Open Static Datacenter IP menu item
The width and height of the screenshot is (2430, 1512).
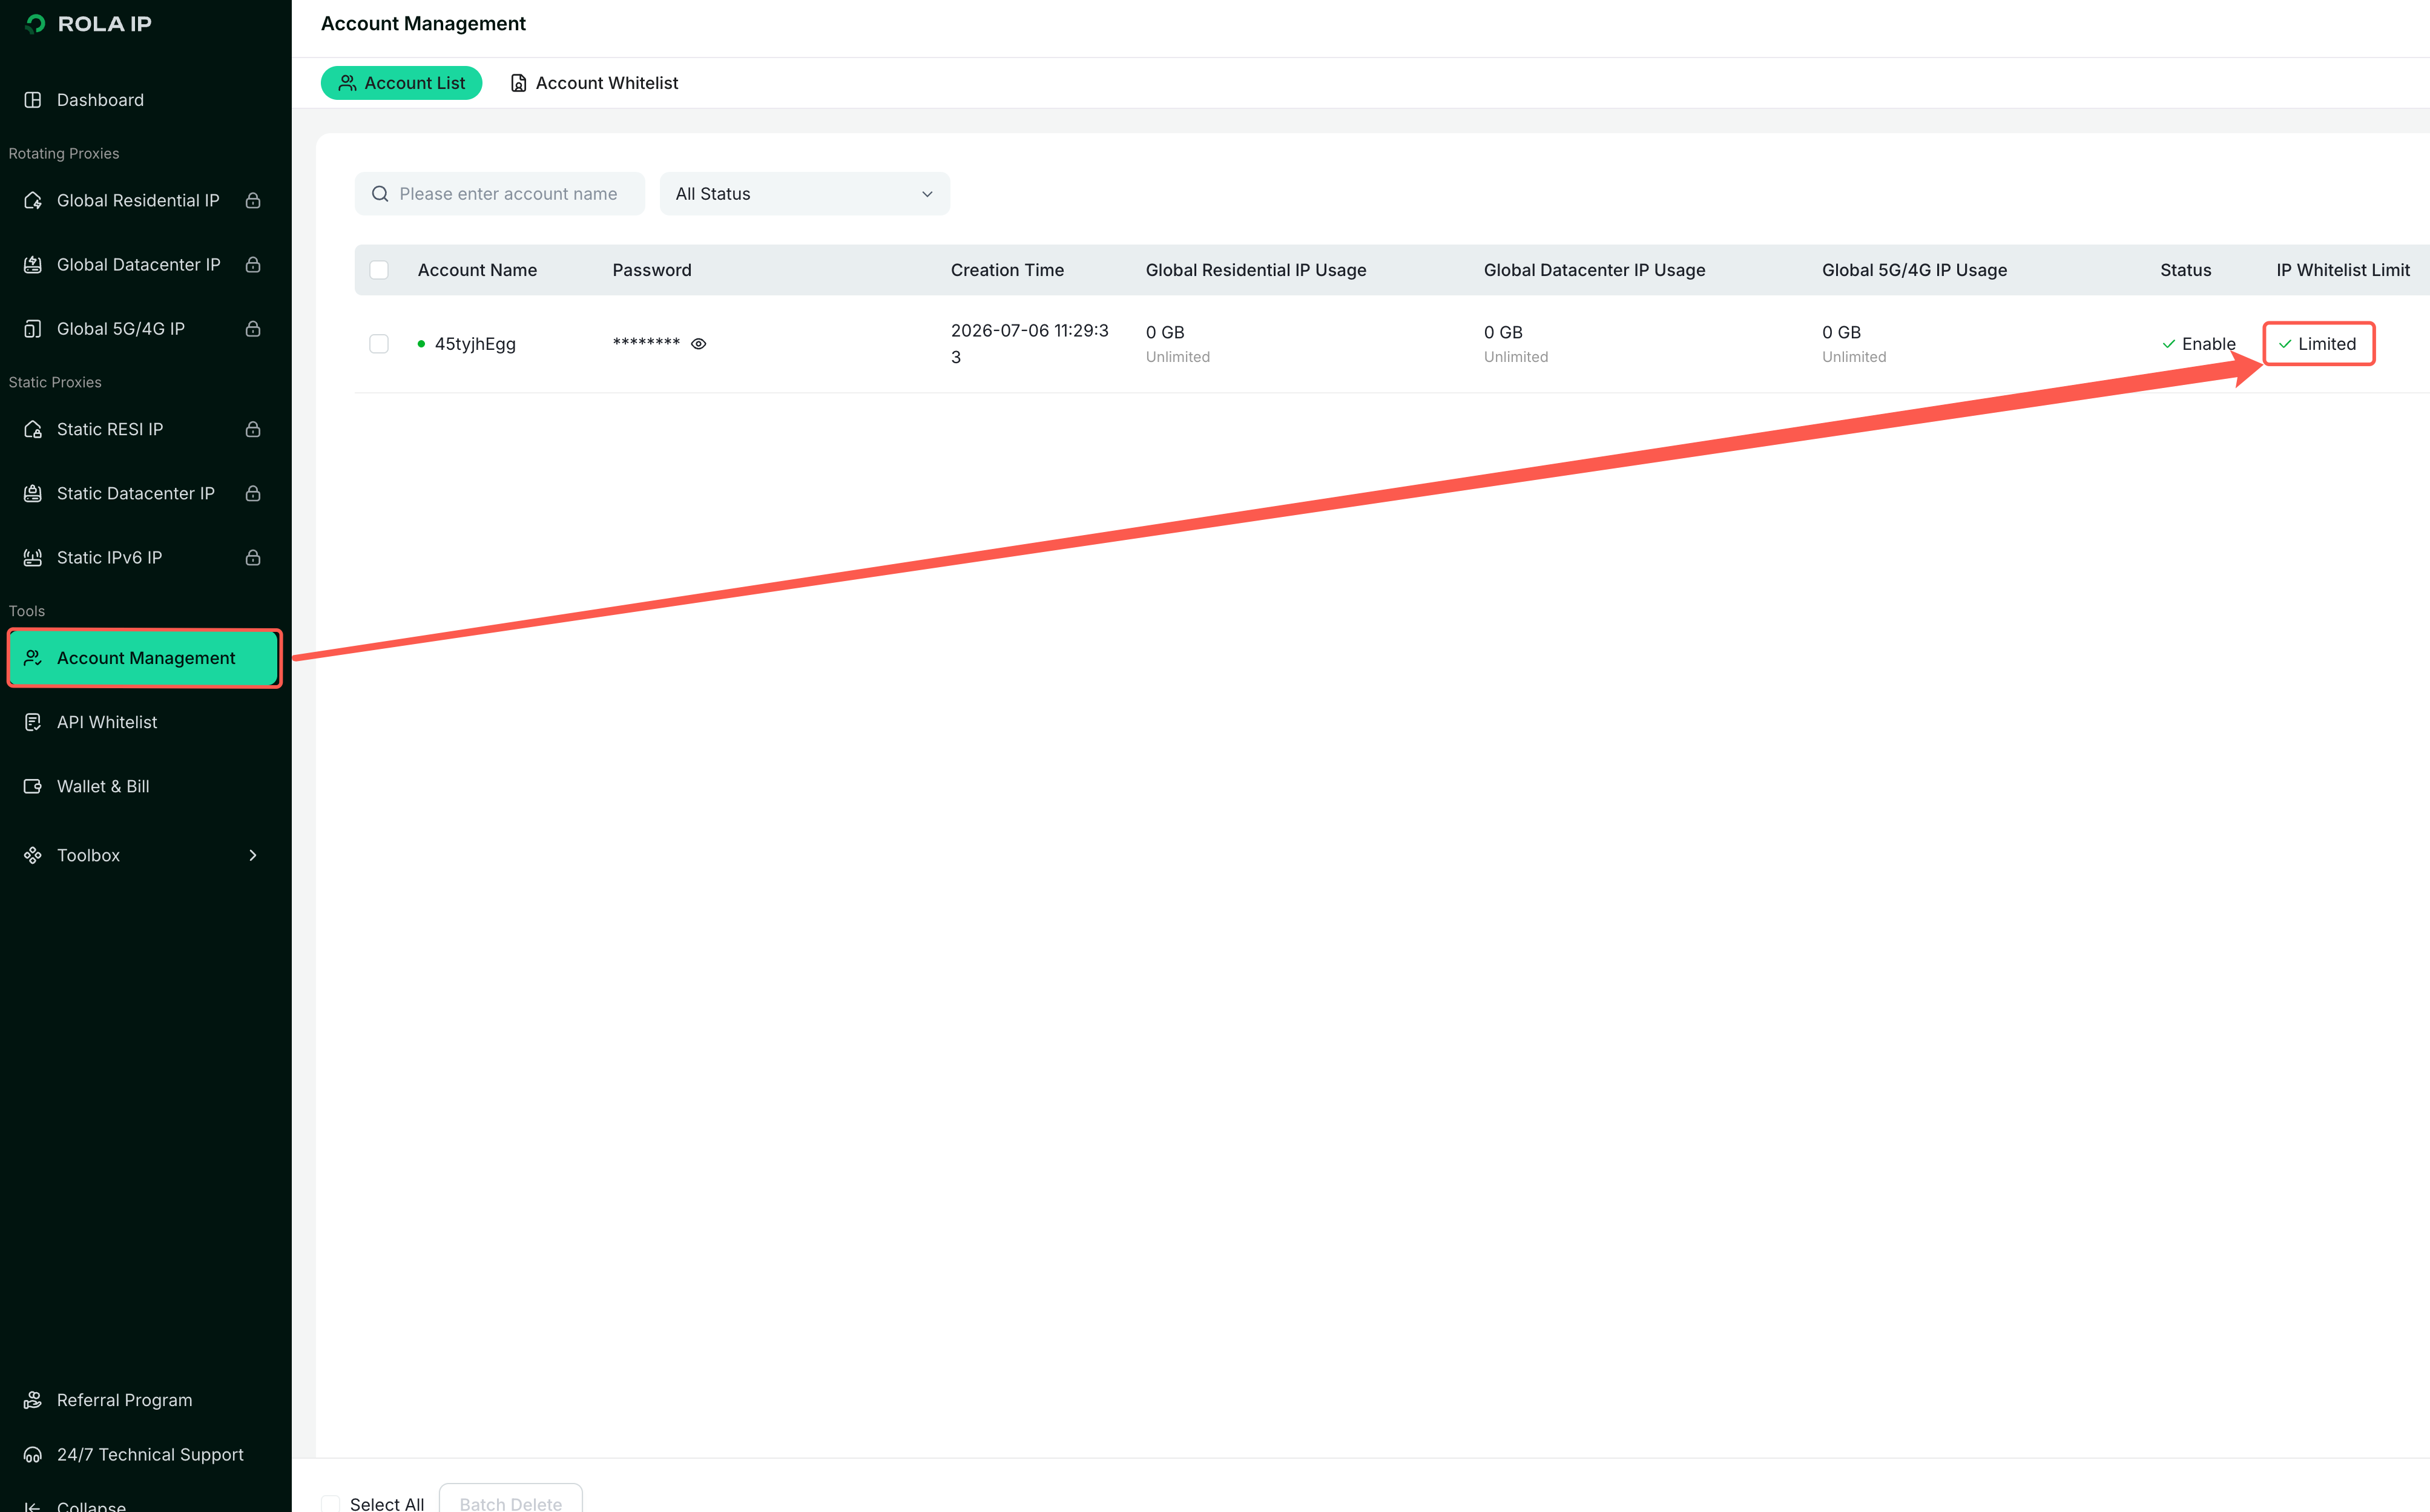[x=145, y=493]
